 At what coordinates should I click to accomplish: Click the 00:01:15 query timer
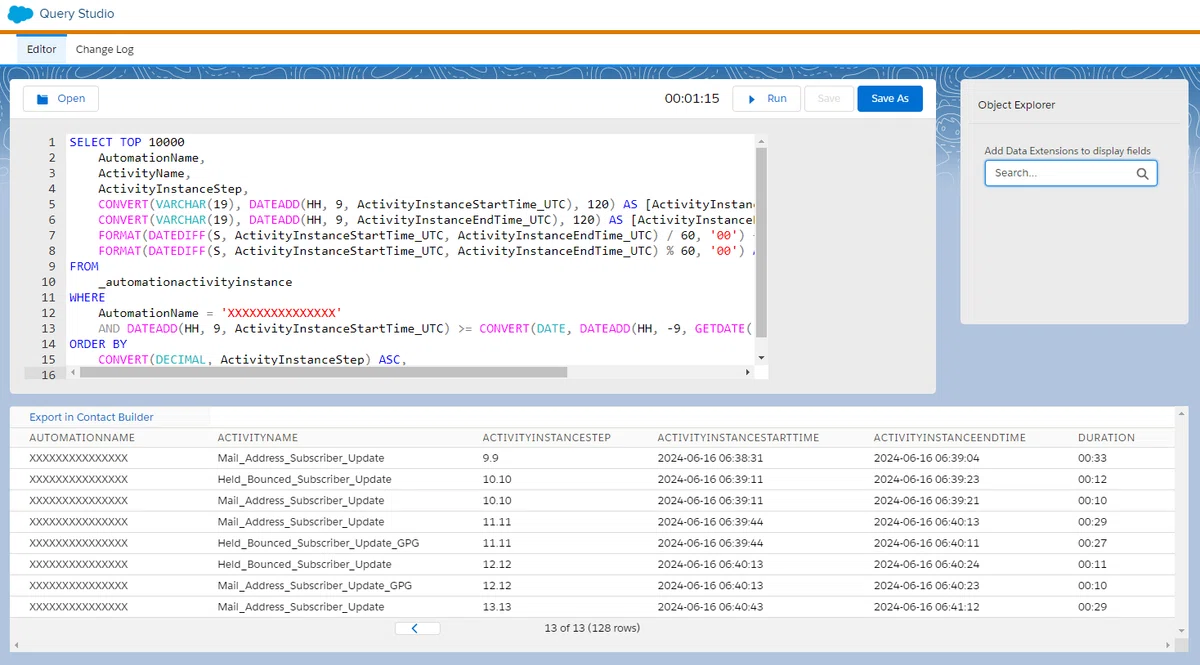tap(692, 99)
